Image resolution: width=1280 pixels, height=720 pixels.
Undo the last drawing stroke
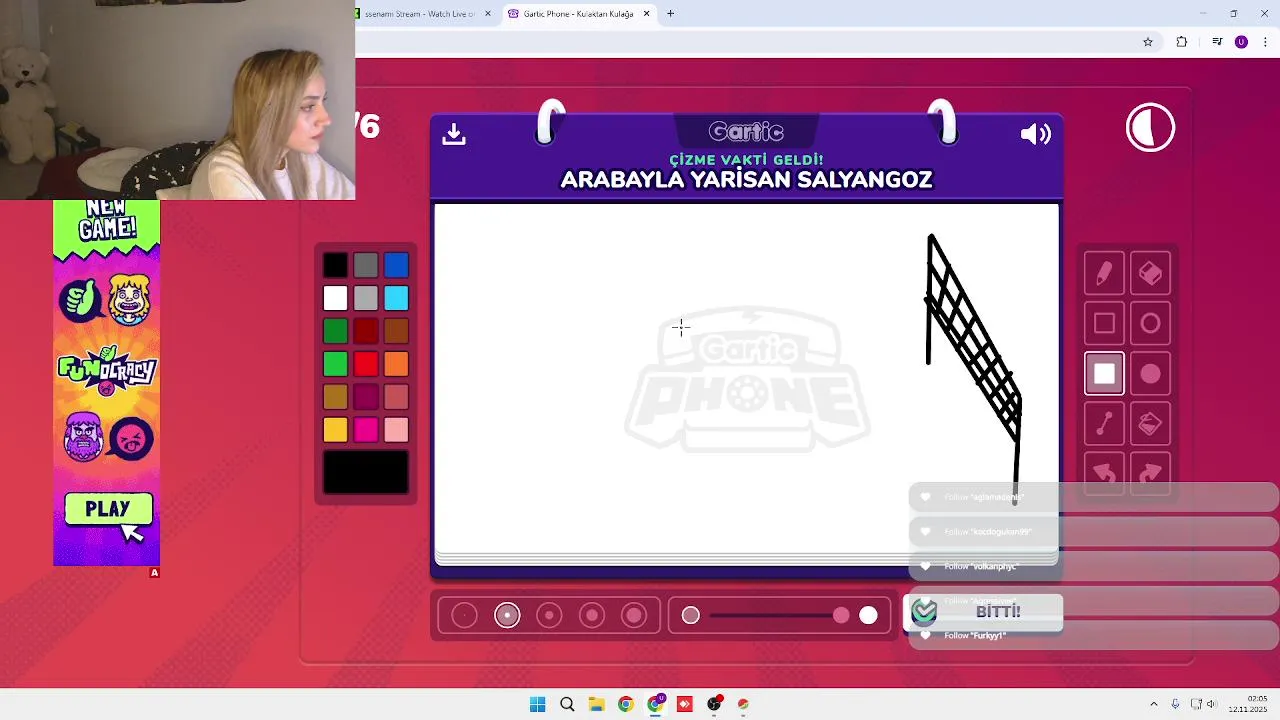(1104, 472)
